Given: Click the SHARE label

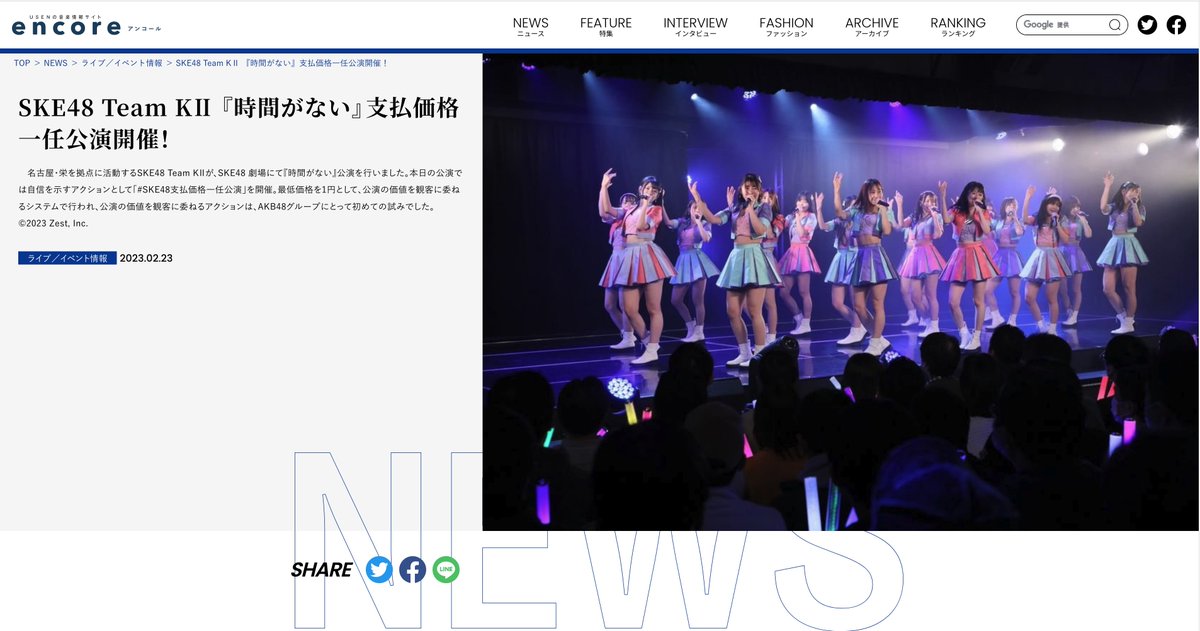Looking at the screenshot, I should [x=321, y=570].
